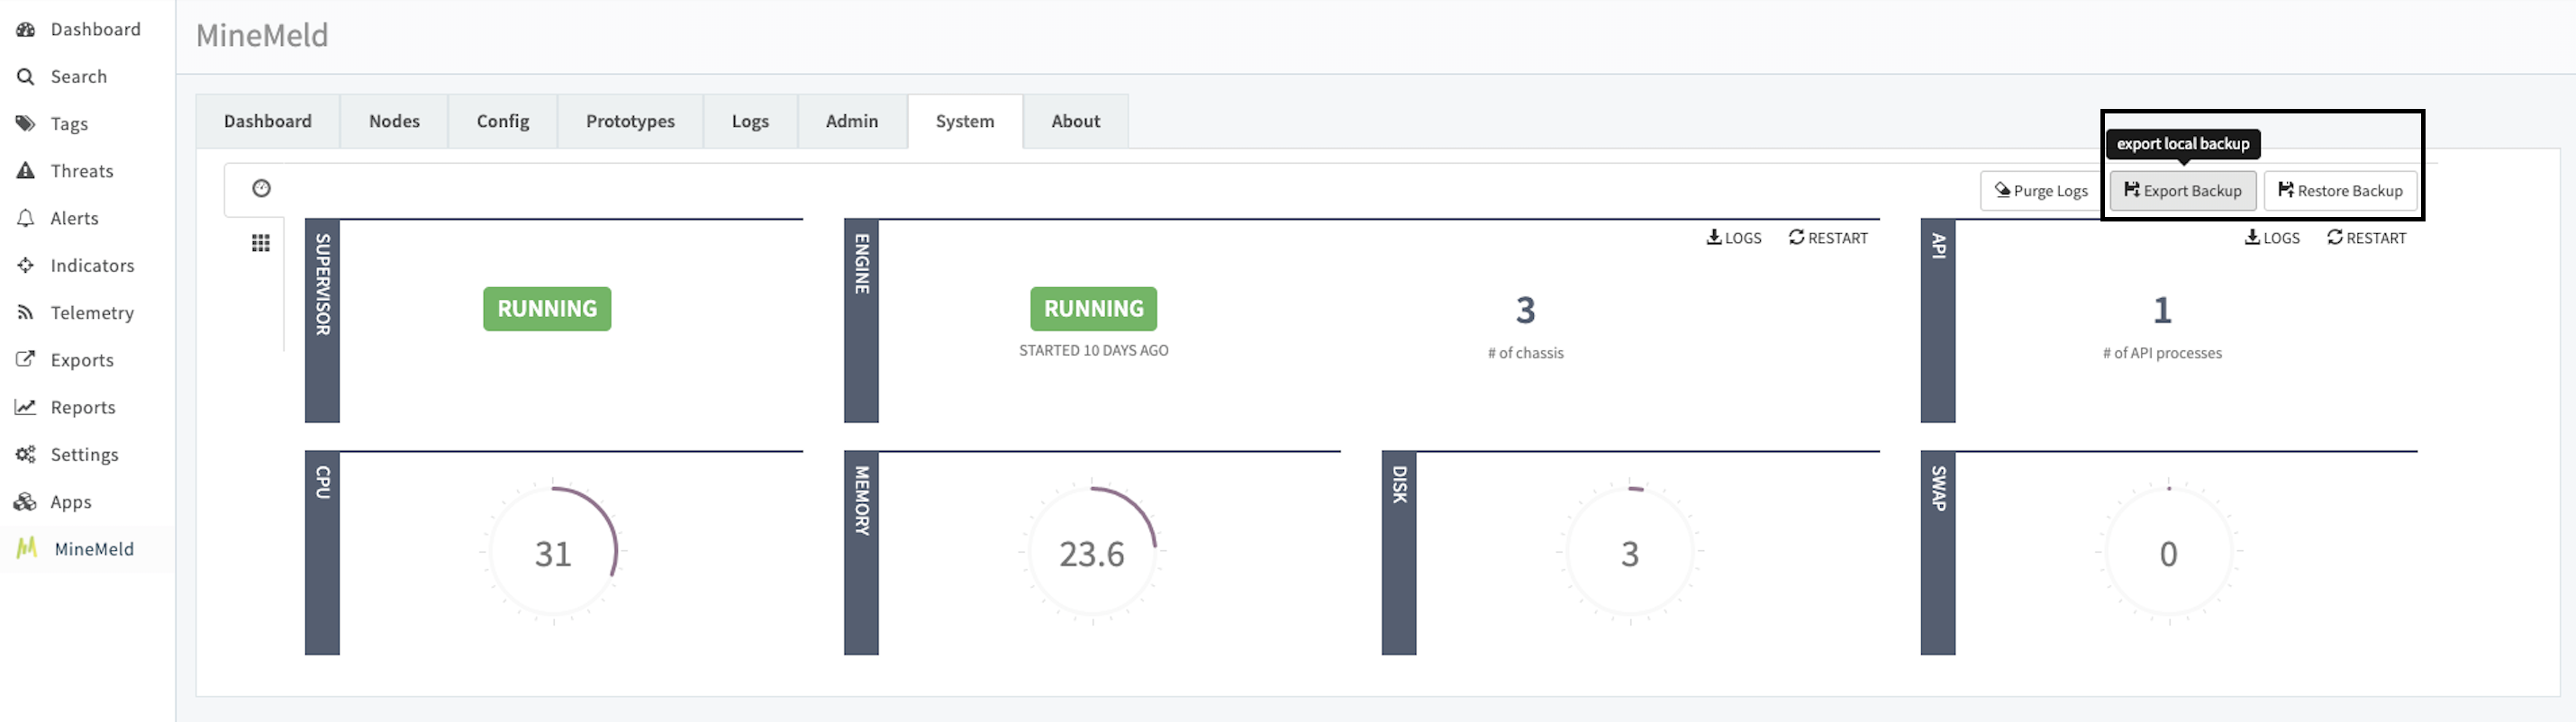
Task: Click the grid icon beside Supervisor panel
Action: coord(261,243)
